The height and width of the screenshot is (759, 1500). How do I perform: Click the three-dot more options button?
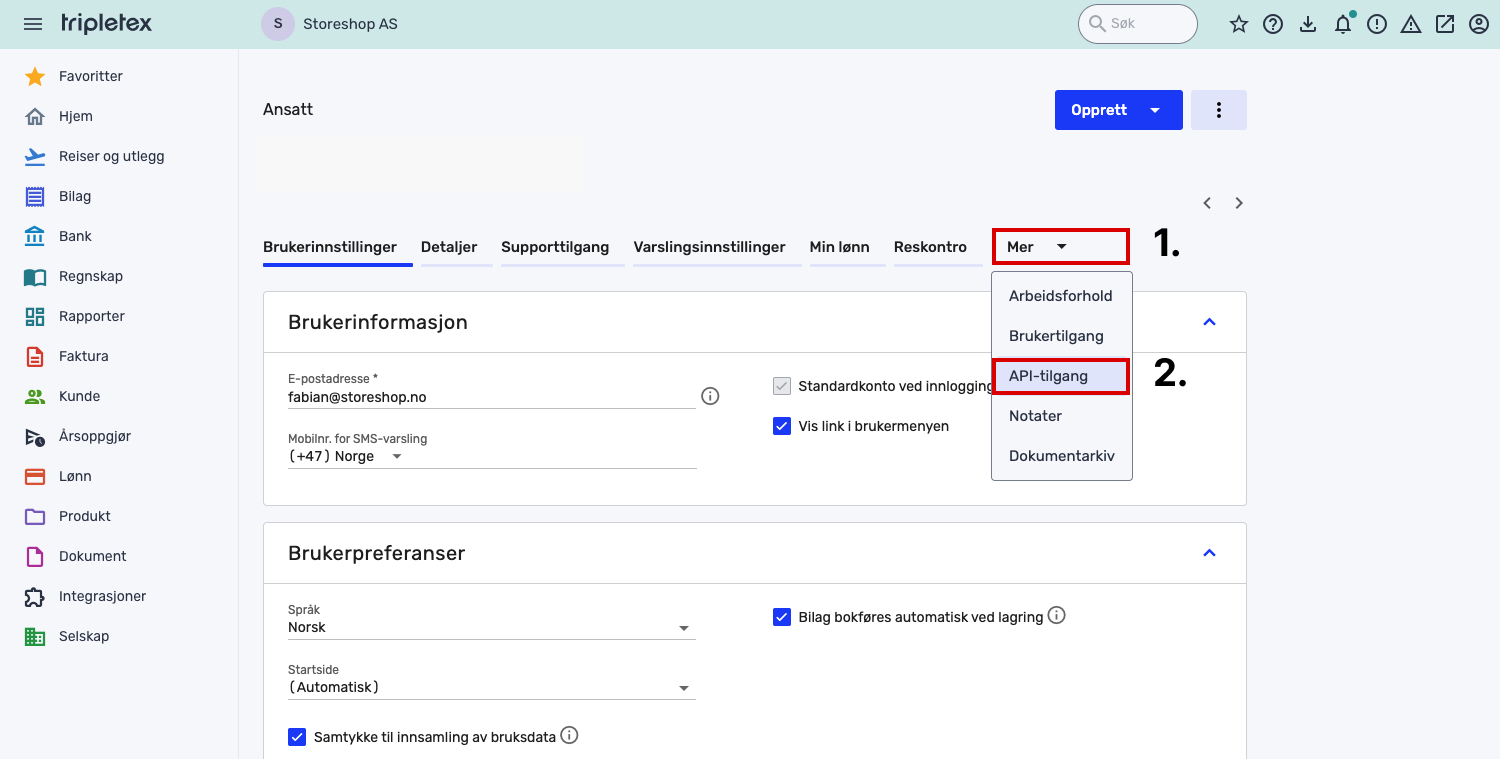point(1218,110)
